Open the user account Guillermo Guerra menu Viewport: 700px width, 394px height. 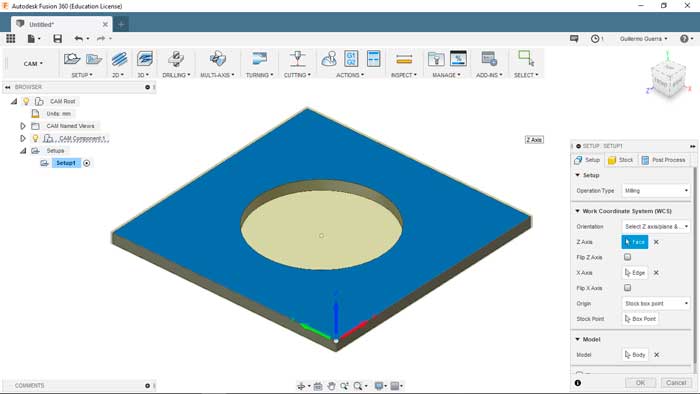click(x=643, y=39)
